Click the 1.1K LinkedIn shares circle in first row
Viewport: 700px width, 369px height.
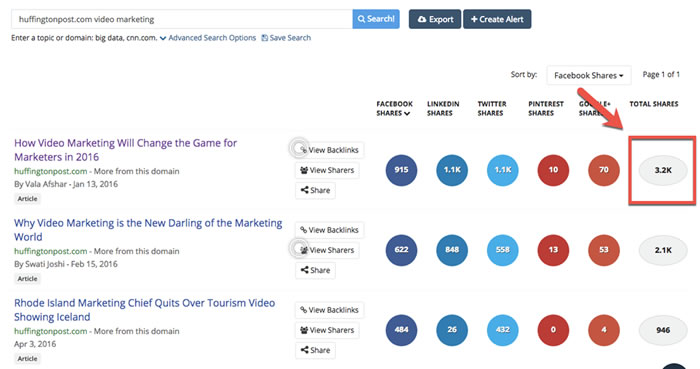[452, 170]
